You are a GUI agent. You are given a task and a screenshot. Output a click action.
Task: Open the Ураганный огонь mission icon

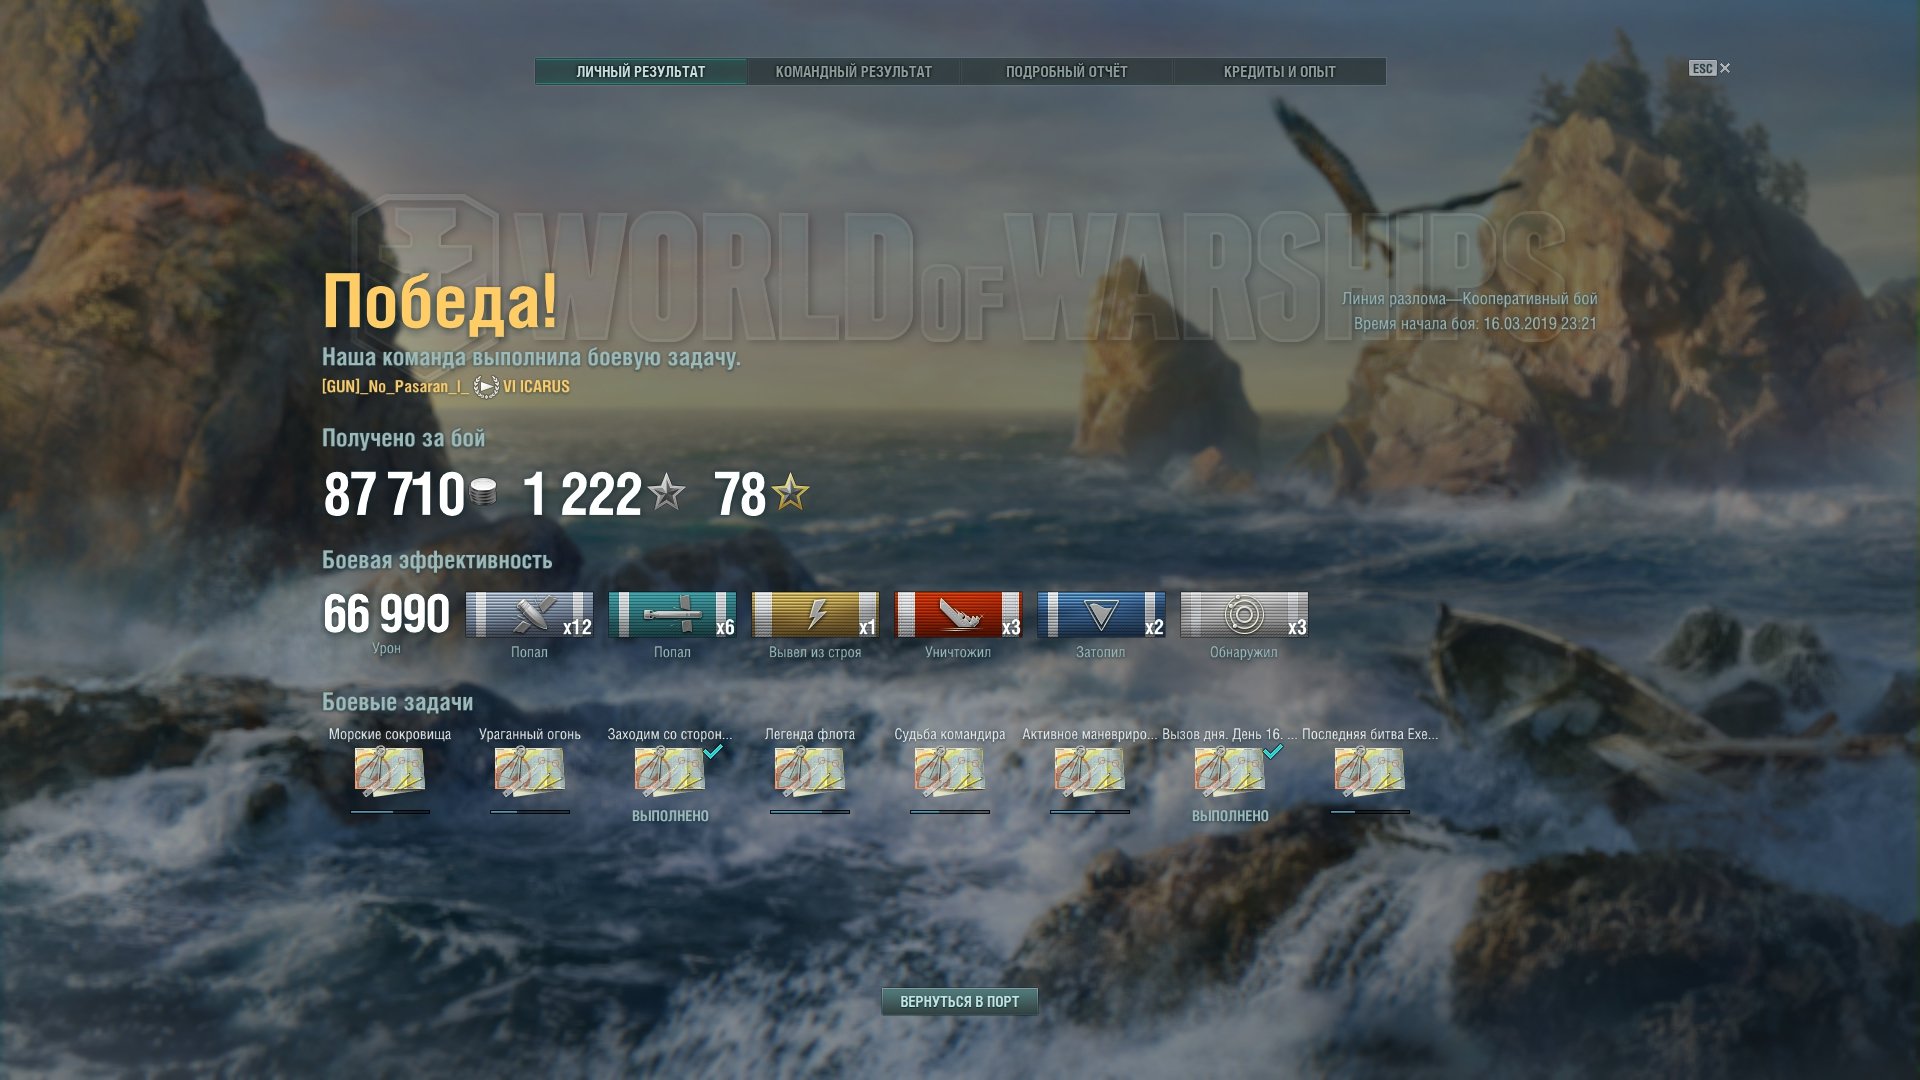click(529, 773)
